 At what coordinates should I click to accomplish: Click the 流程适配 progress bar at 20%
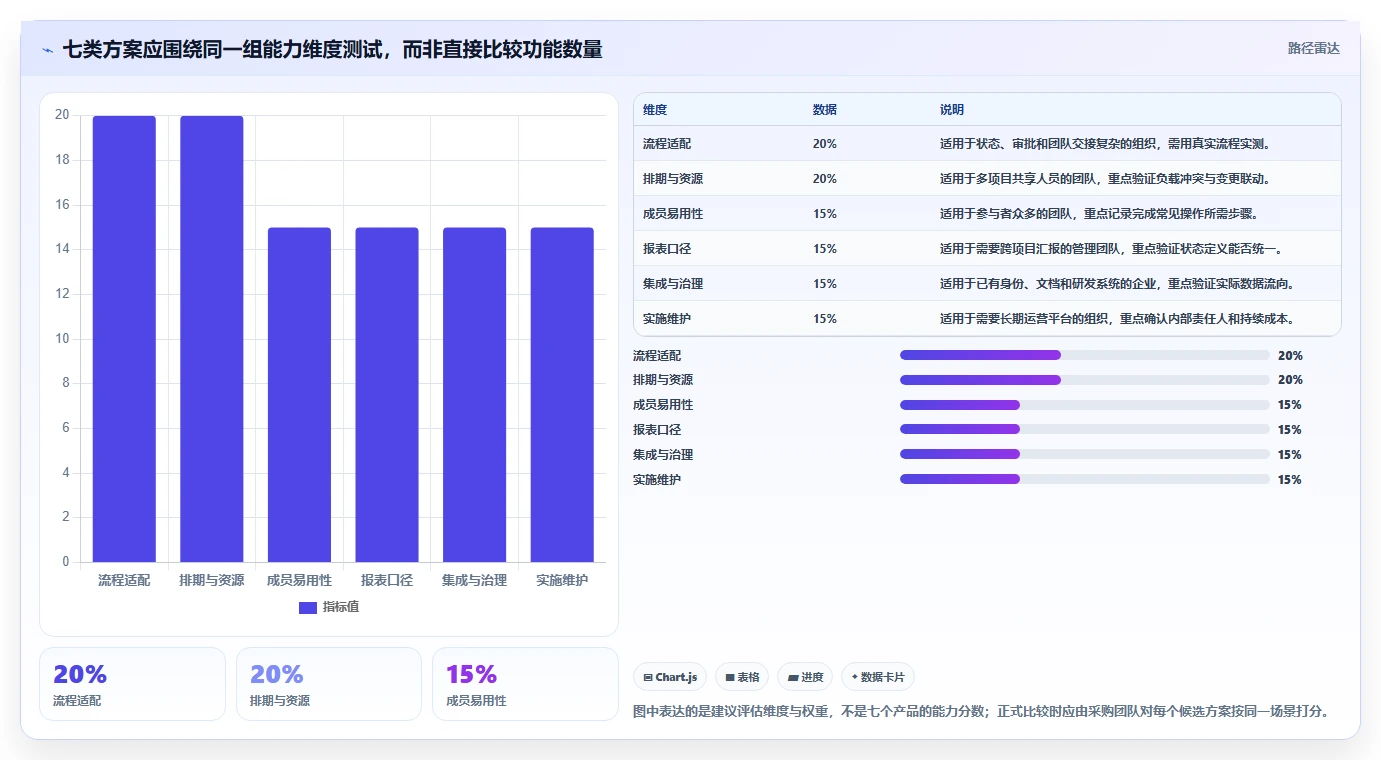pyautogui.click(x=1085, y=355)
